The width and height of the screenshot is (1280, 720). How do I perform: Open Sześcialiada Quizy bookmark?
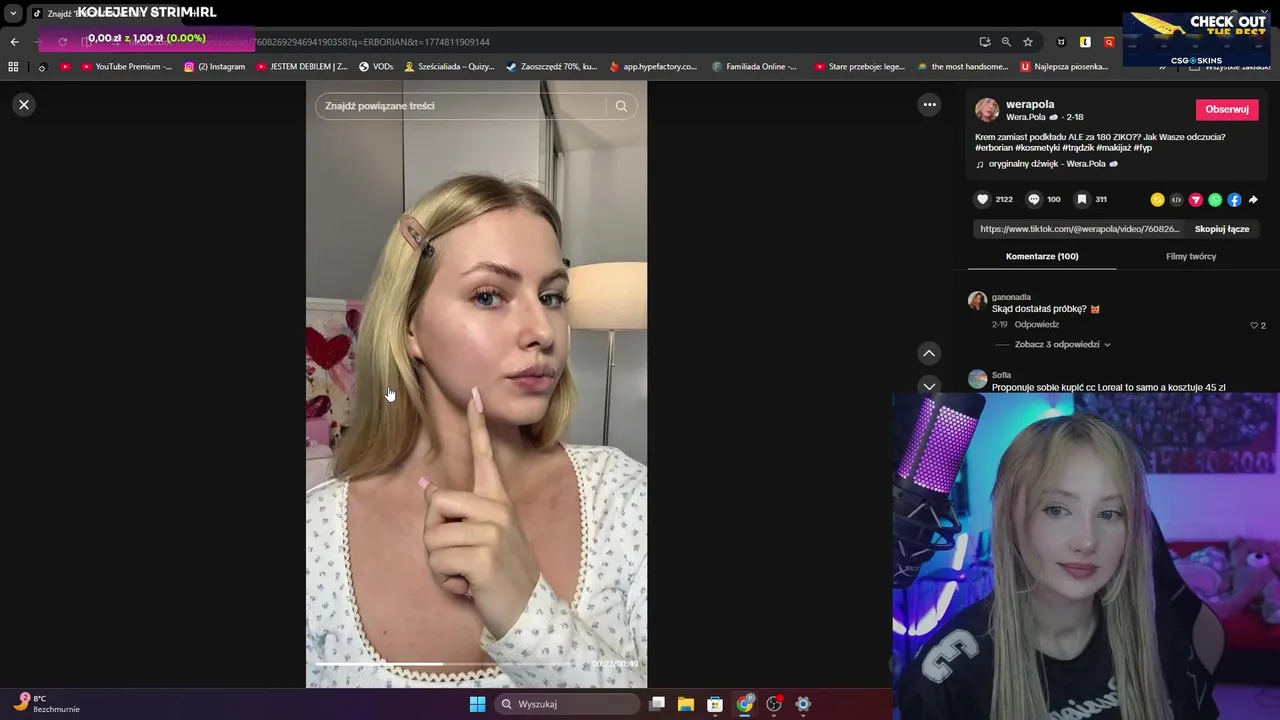[449, 67]
